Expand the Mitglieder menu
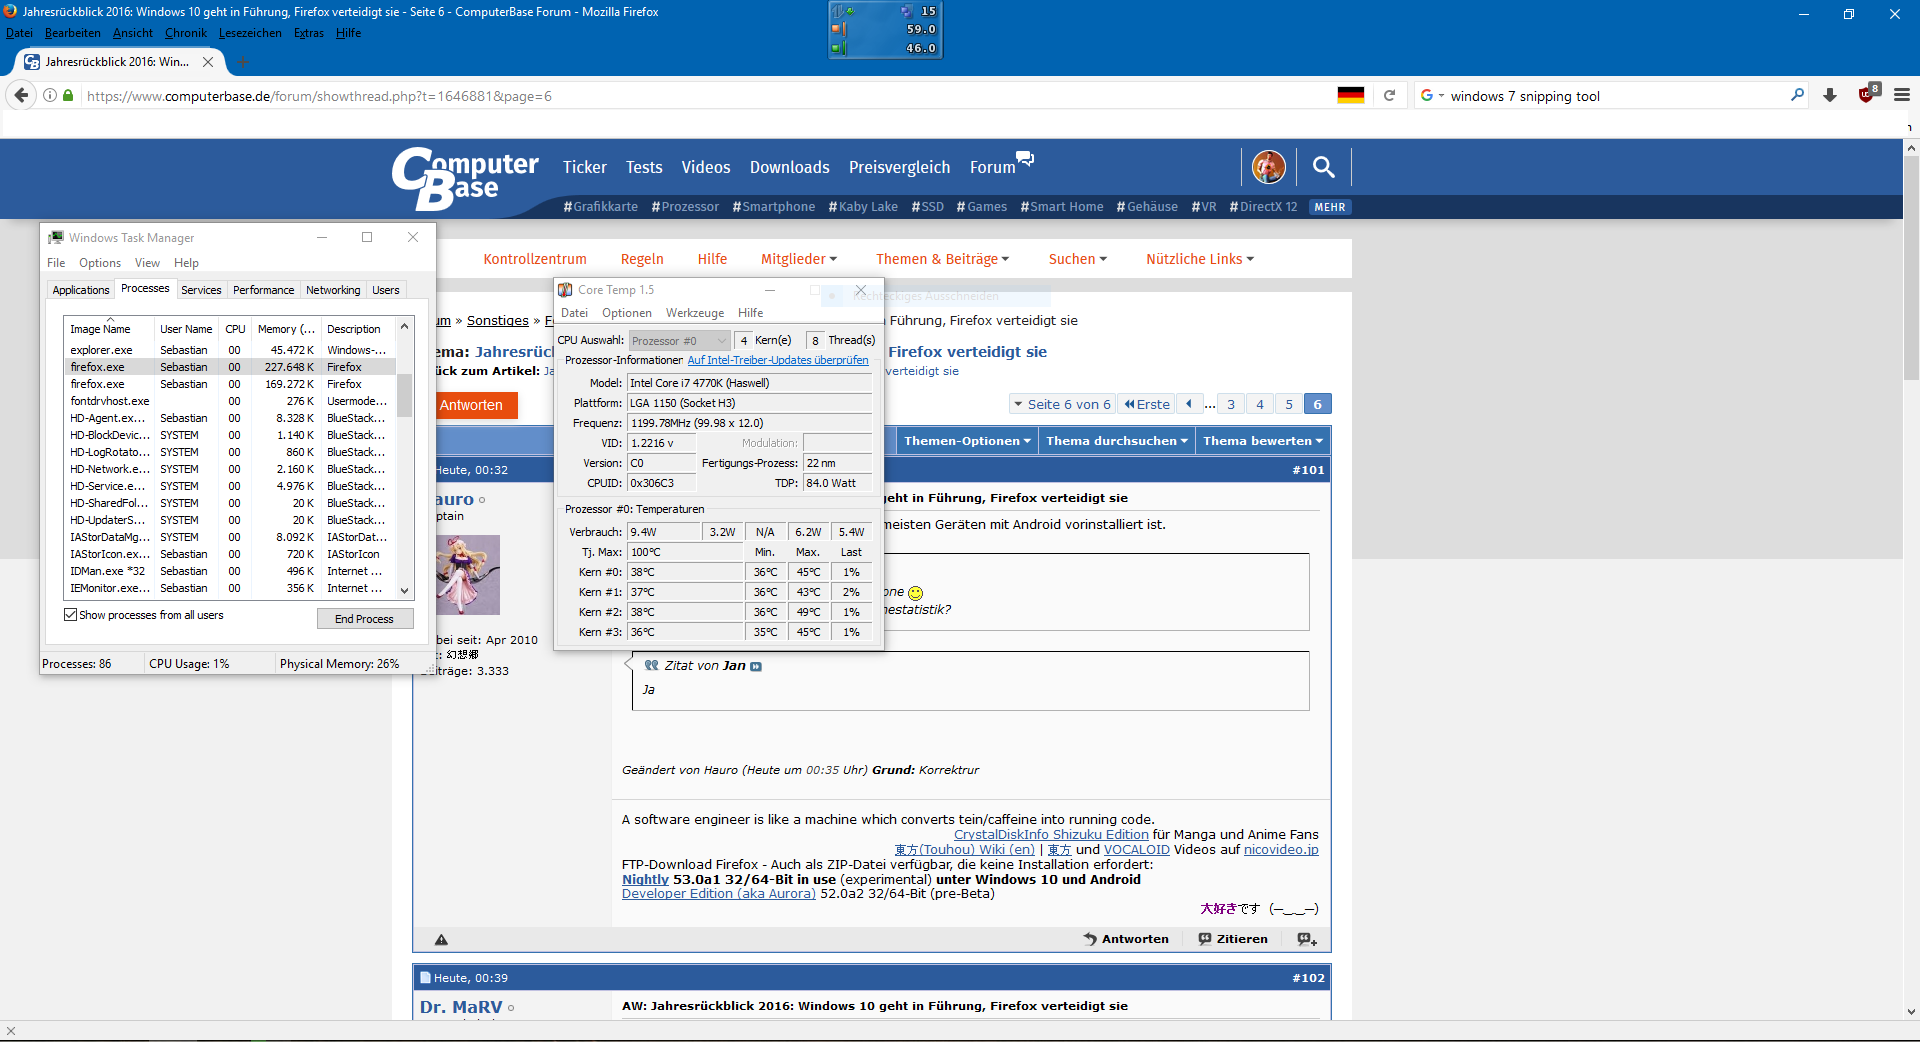The height and width of the screenshot is (1042, 1920). point(798,259)
